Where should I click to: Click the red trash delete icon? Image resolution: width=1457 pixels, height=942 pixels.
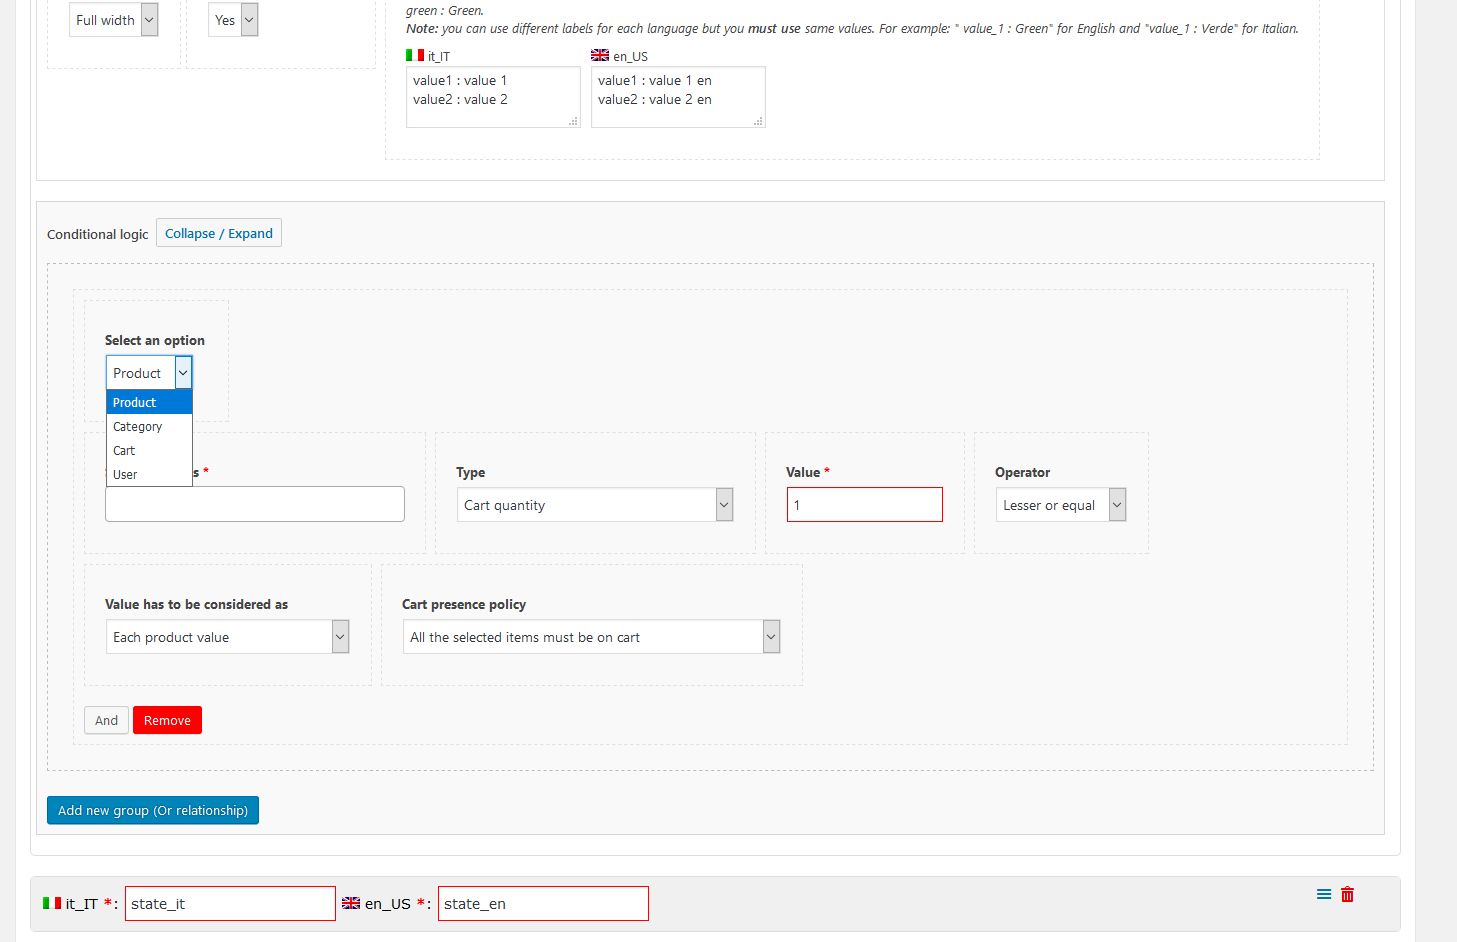(1347, 895)
